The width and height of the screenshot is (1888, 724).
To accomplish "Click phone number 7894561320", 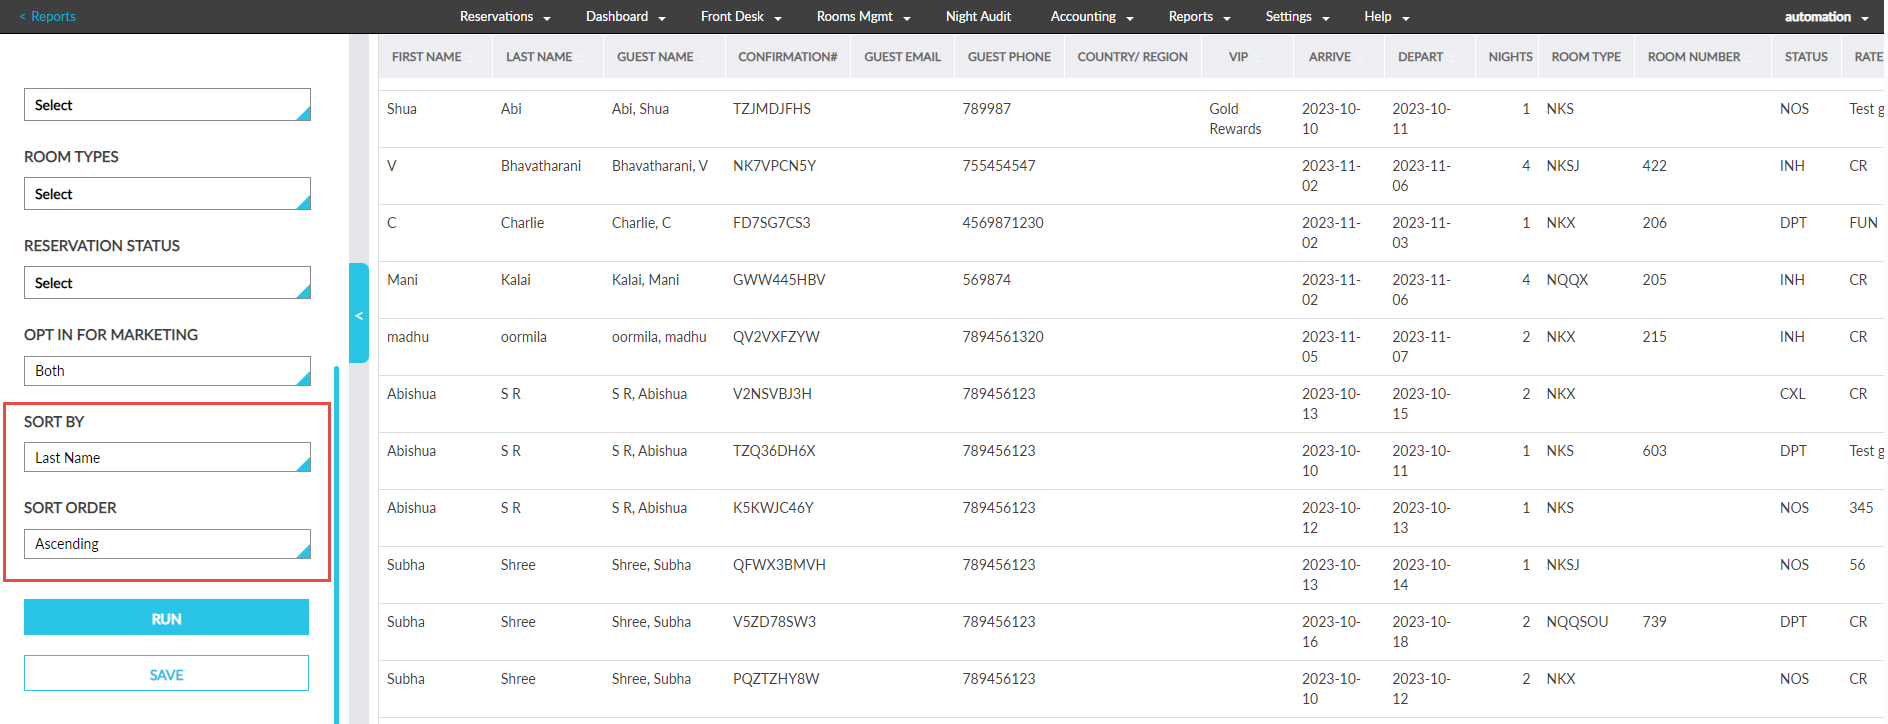I will 1003,337.
